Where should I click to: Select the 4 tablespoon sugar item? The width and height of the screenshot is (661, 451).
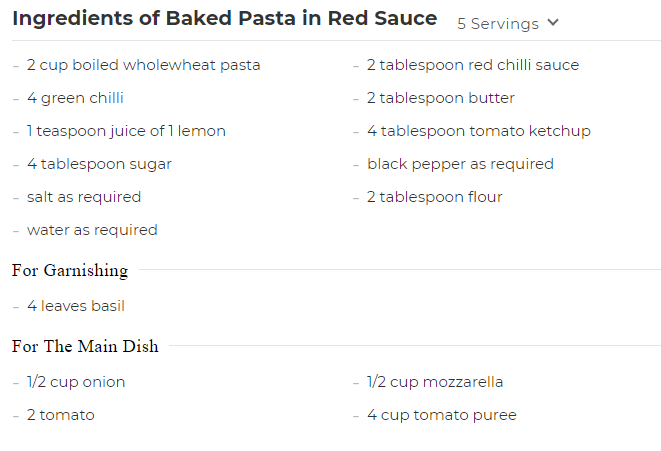click(99, 164)
